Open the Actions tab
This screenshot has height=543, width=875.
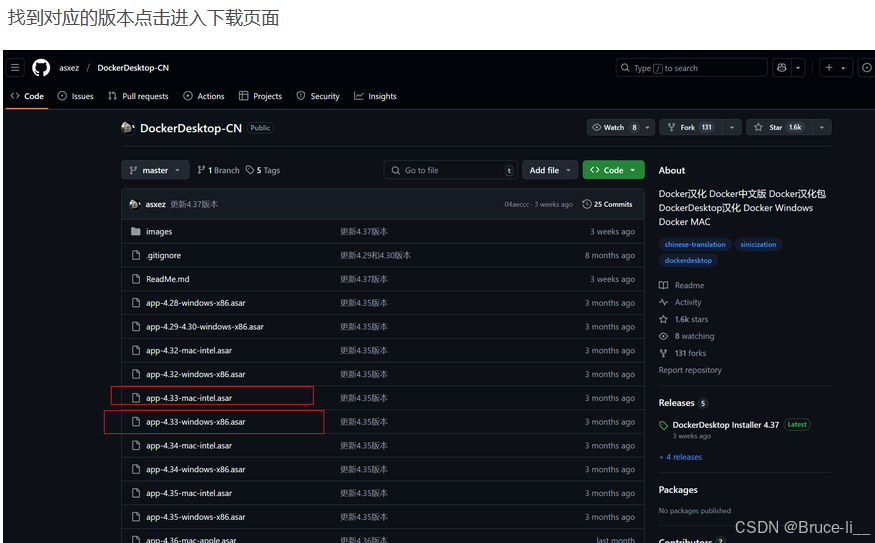coord(204,96)
